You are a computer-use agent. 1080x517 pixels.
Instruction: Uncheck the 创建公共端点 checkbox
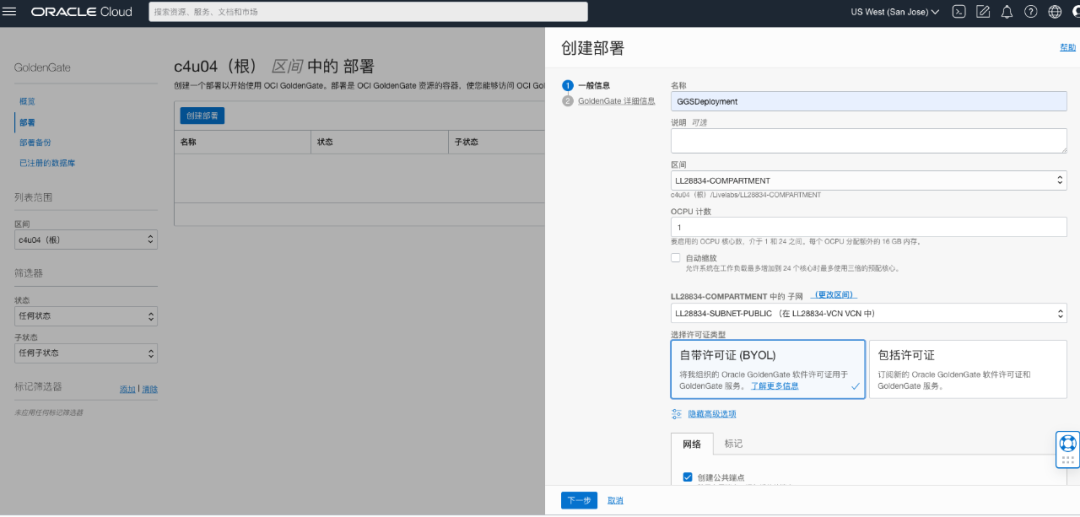point(687,477)
